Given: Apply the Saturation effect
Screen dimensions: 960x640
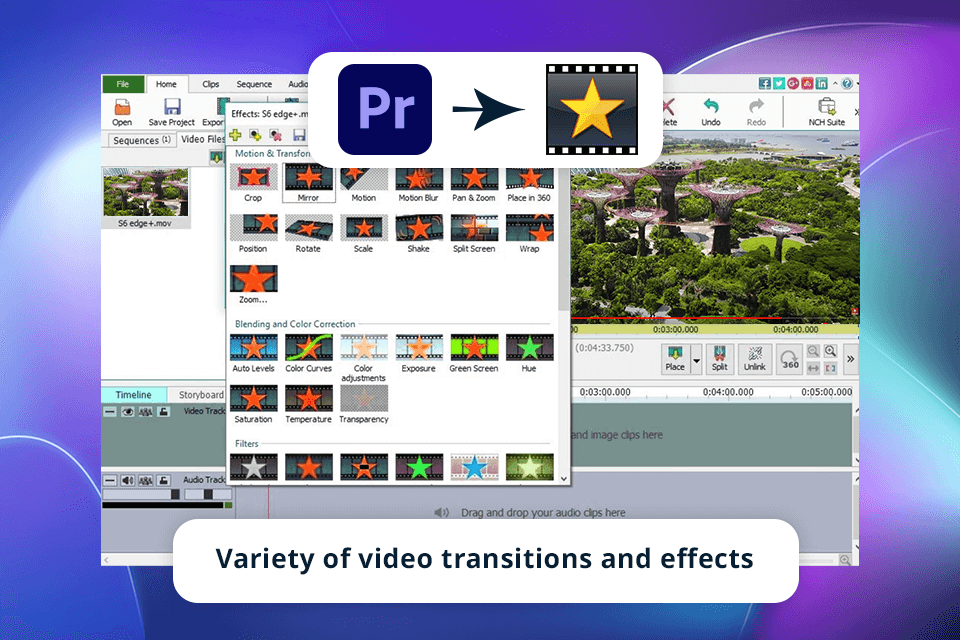Looking at the screenshot, I should pos(253,404).
